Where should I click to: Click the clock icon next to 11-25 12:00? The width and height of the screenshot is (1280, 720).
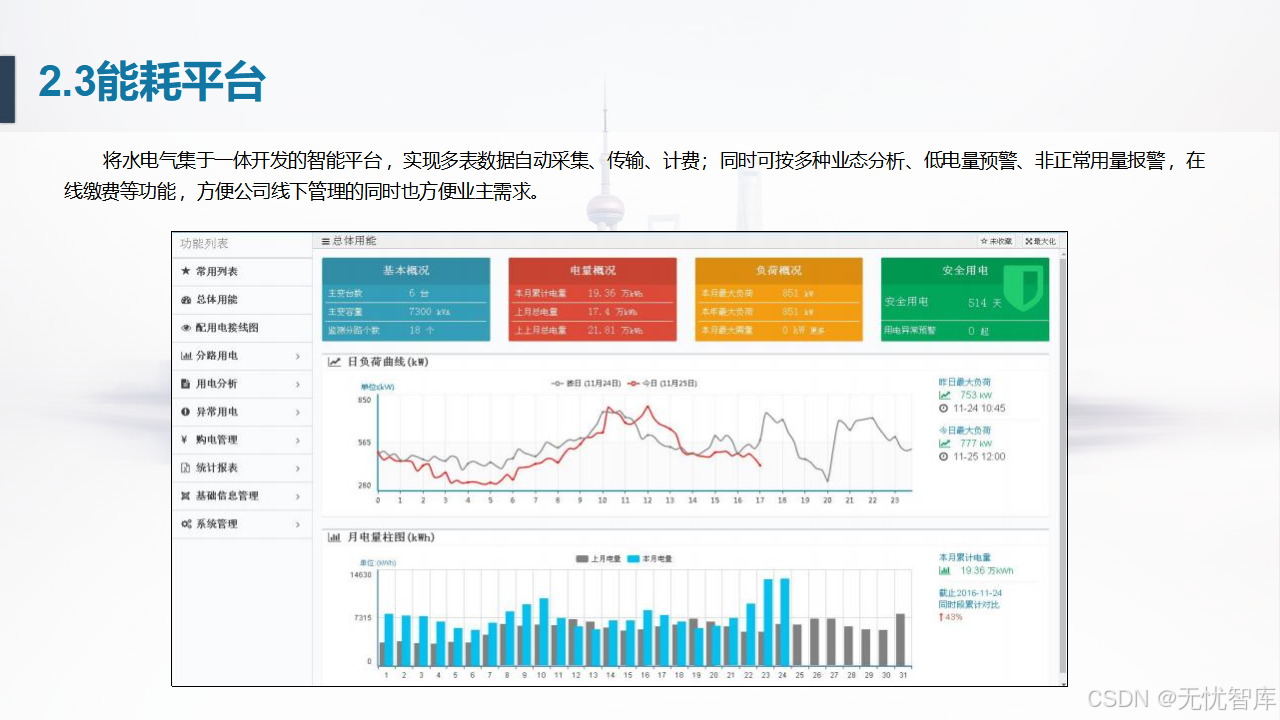[944, 457]
